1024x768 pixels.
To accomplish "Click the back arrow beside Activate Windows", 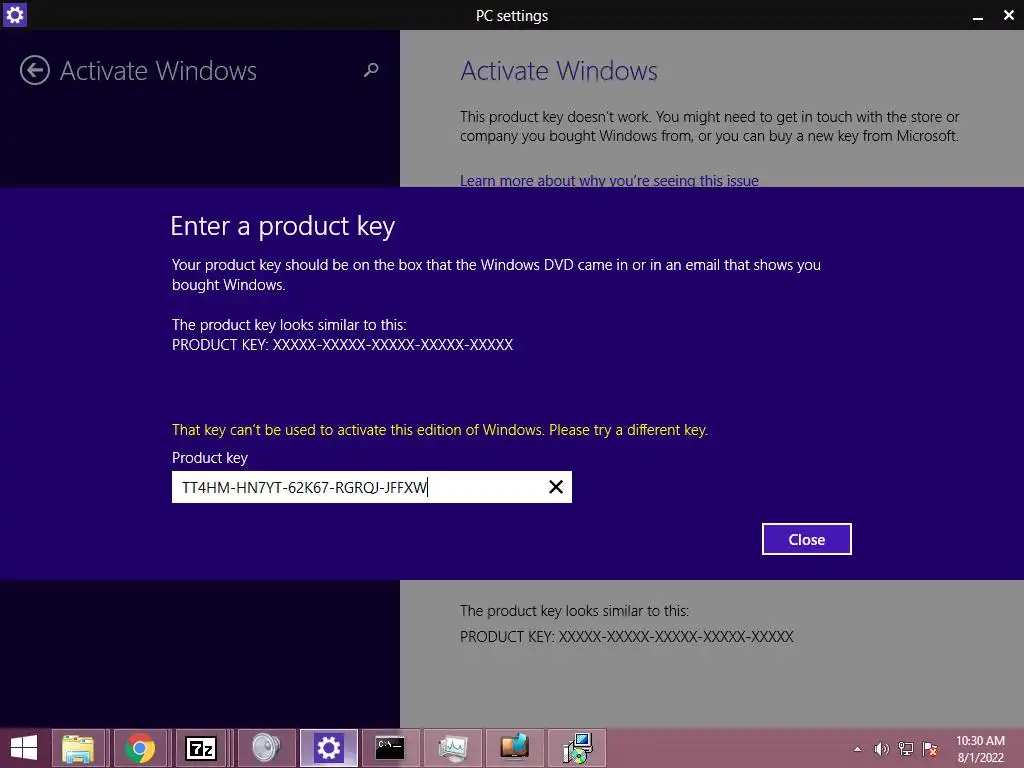I will click(35, 71).
